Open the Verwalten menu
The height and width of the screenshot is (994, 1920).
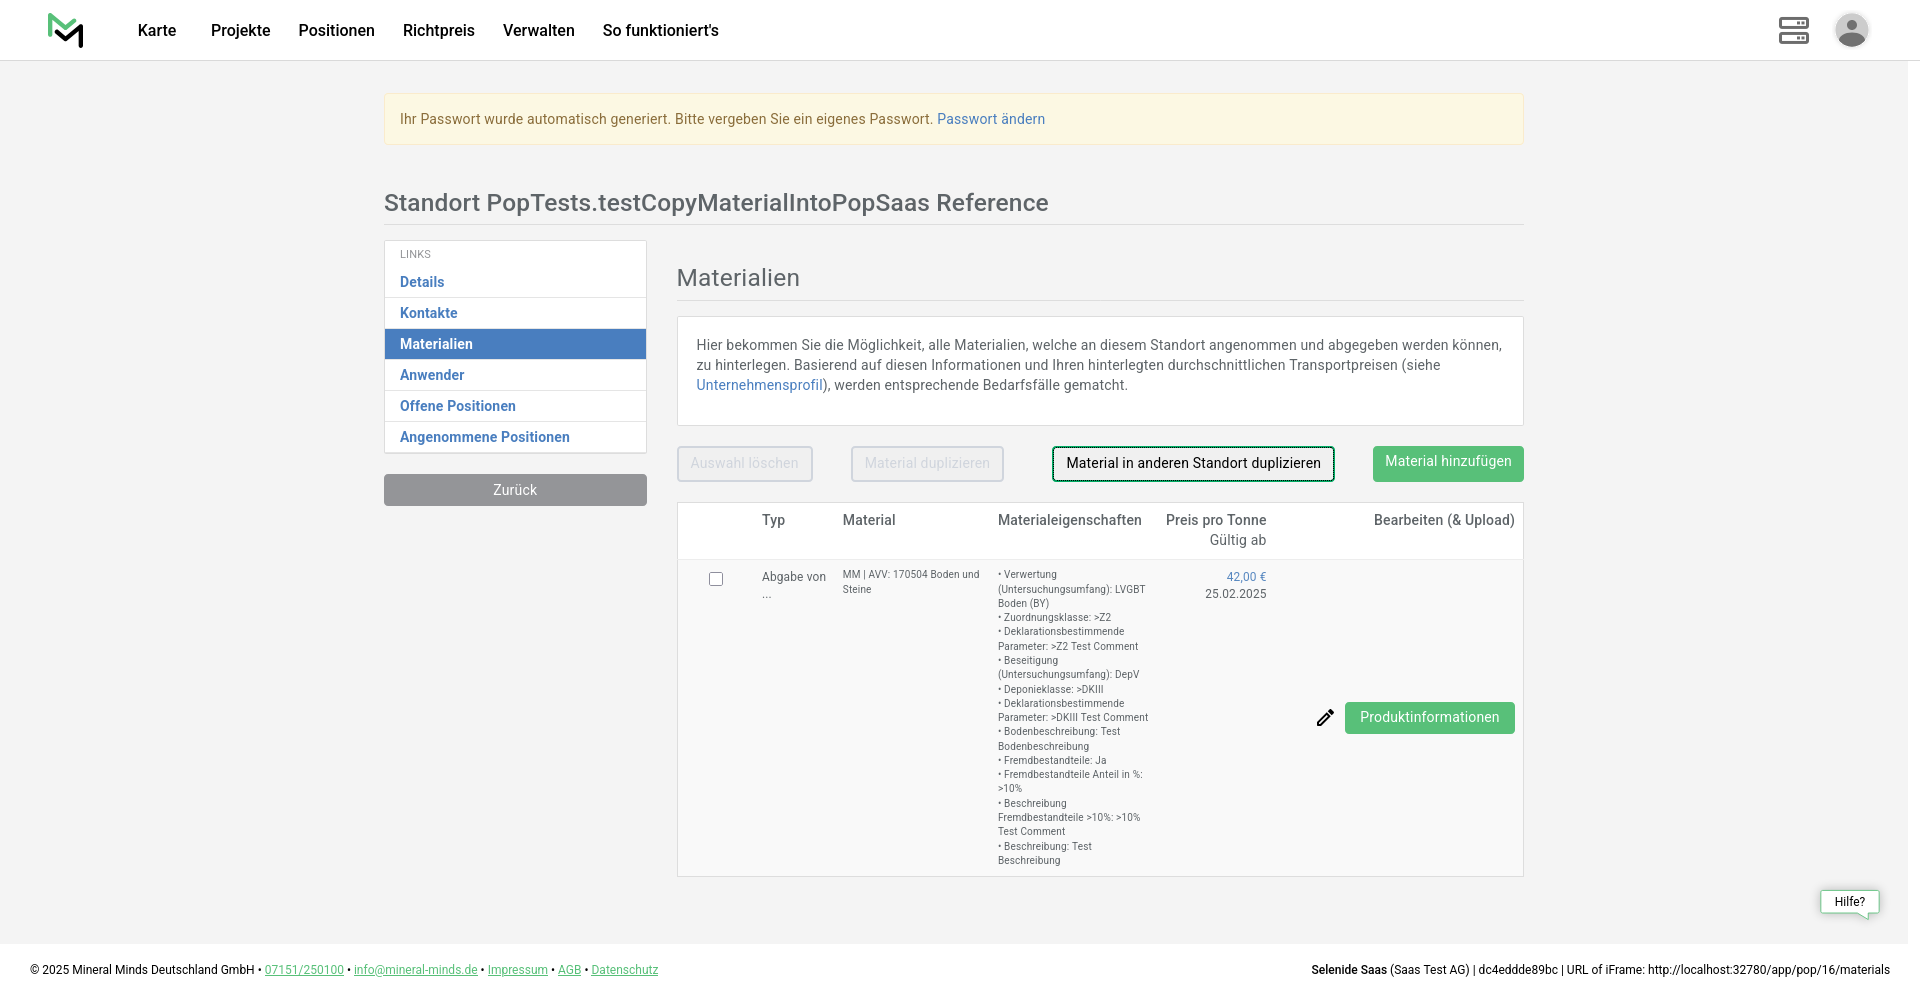538,30
